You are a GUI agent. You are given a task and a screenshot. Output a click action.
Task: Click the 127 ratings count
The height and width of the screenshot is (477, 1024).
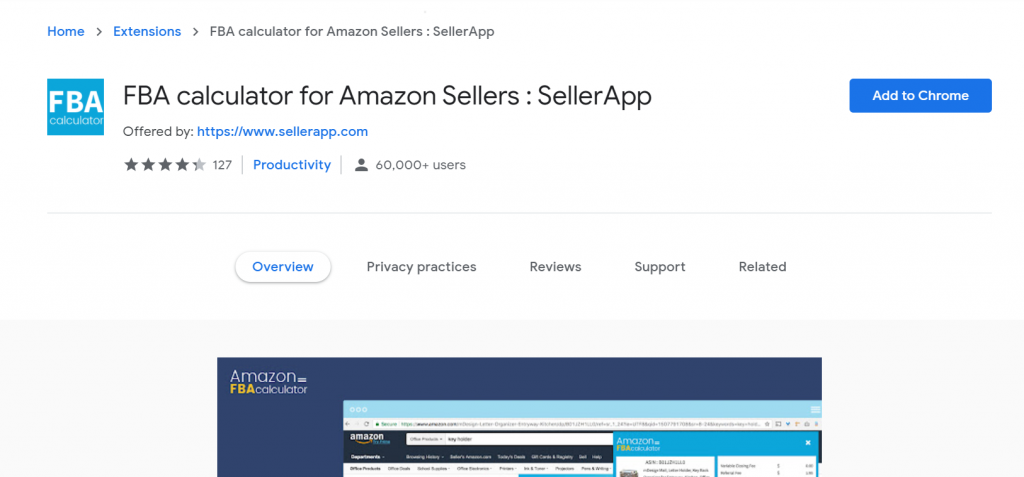point(222,165)
